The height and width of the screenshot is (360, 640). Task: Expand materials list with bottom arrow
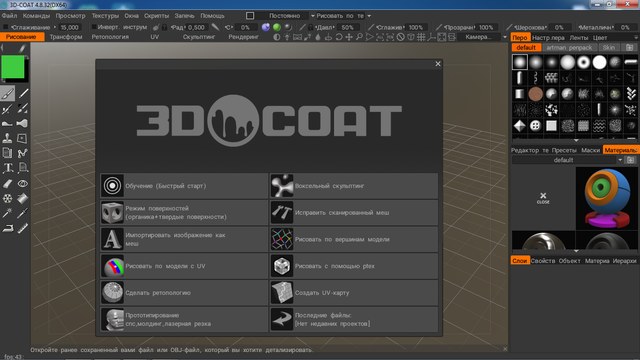click(576, 251)
